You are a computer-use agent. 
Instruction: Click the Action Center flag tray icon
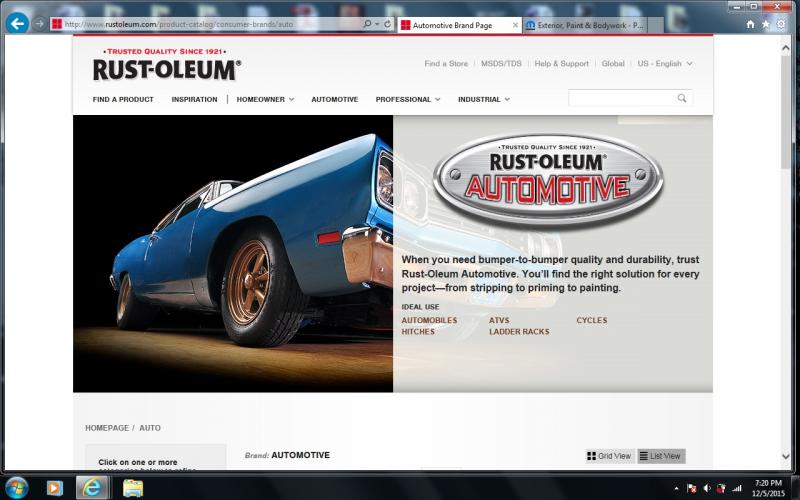(x=692, y=489)
